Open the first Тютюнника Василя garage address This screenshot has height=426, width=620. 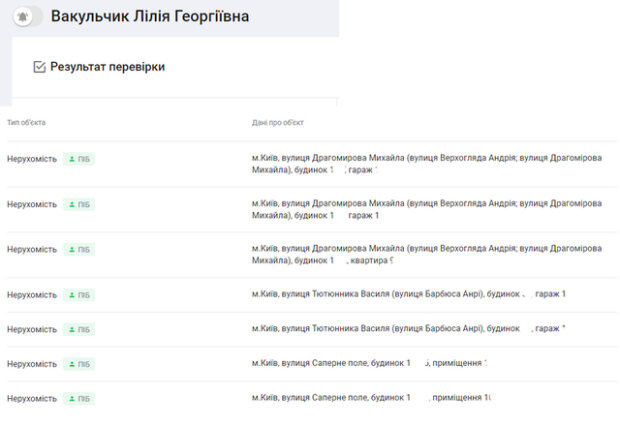pos(408,294)
